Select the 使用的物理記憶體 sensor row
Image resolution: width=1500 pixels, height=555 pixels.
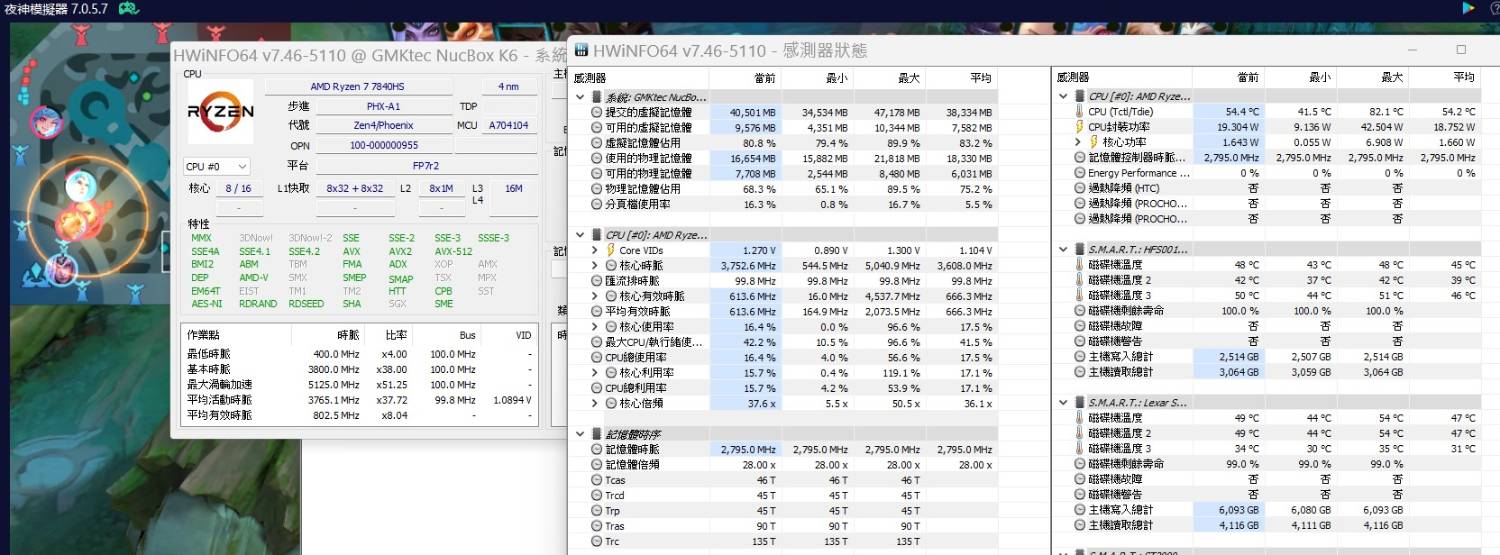[x=784, y=158]
